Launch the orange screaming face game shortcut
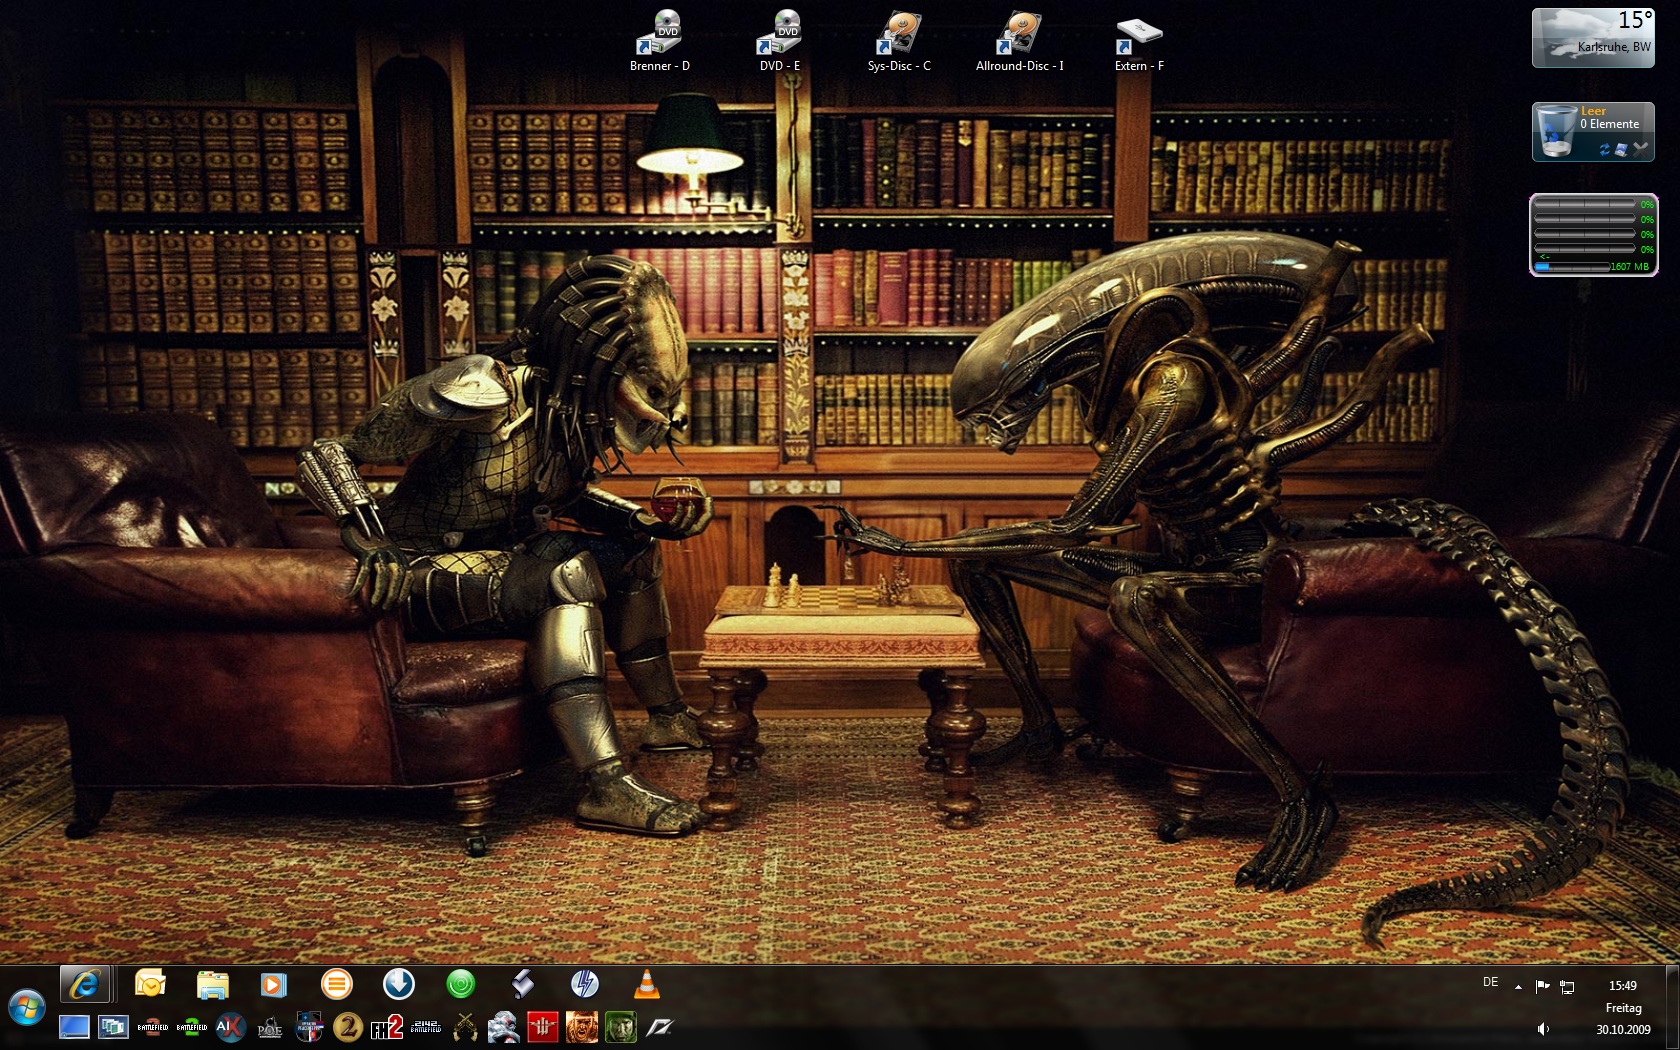Screen dimensions: 1680x1050 click(582, 1027)
